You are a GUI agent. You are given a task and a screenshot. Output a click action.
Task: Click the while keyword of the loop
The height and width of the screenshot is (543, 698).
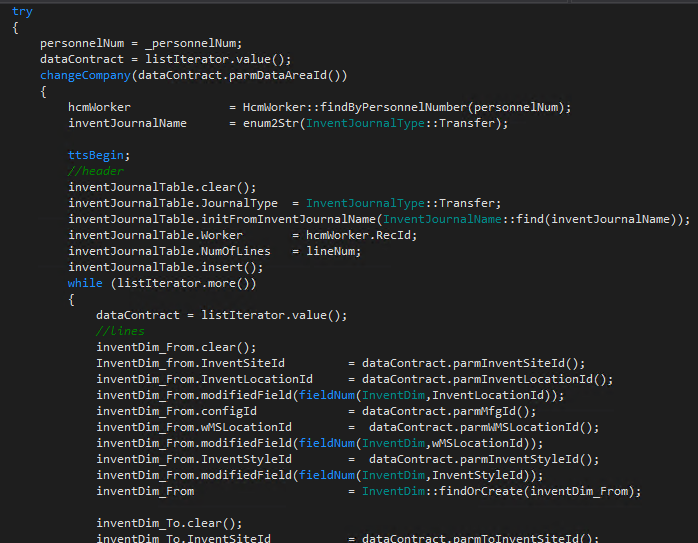tap(85, 283)
